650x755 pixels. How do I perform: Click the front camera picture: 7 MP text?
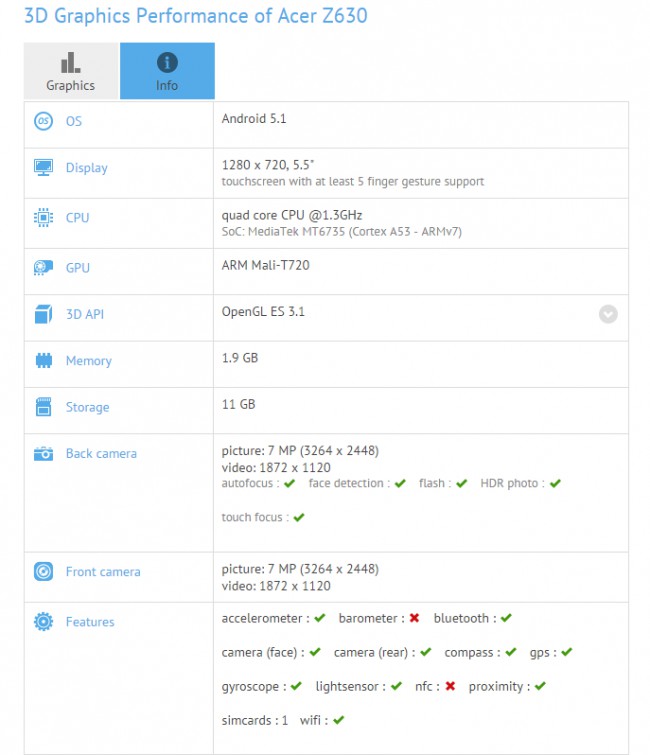tap(300, 569)
